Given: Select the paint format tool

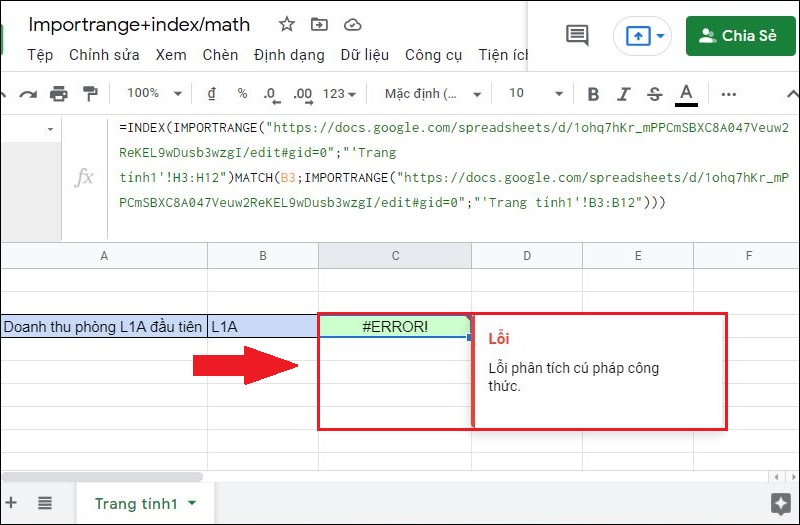Looking at the screenshot, I should [90, 93].
